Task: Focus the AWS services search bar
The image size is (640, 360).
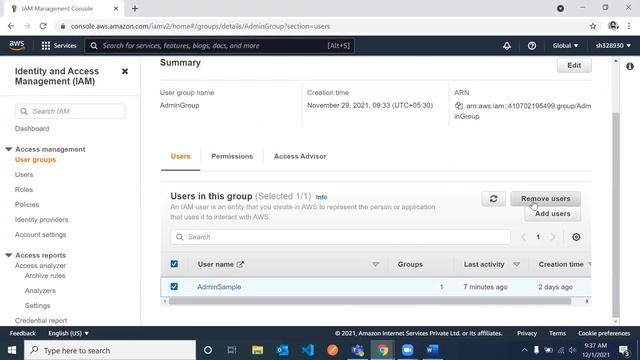Action: point(220,46)
